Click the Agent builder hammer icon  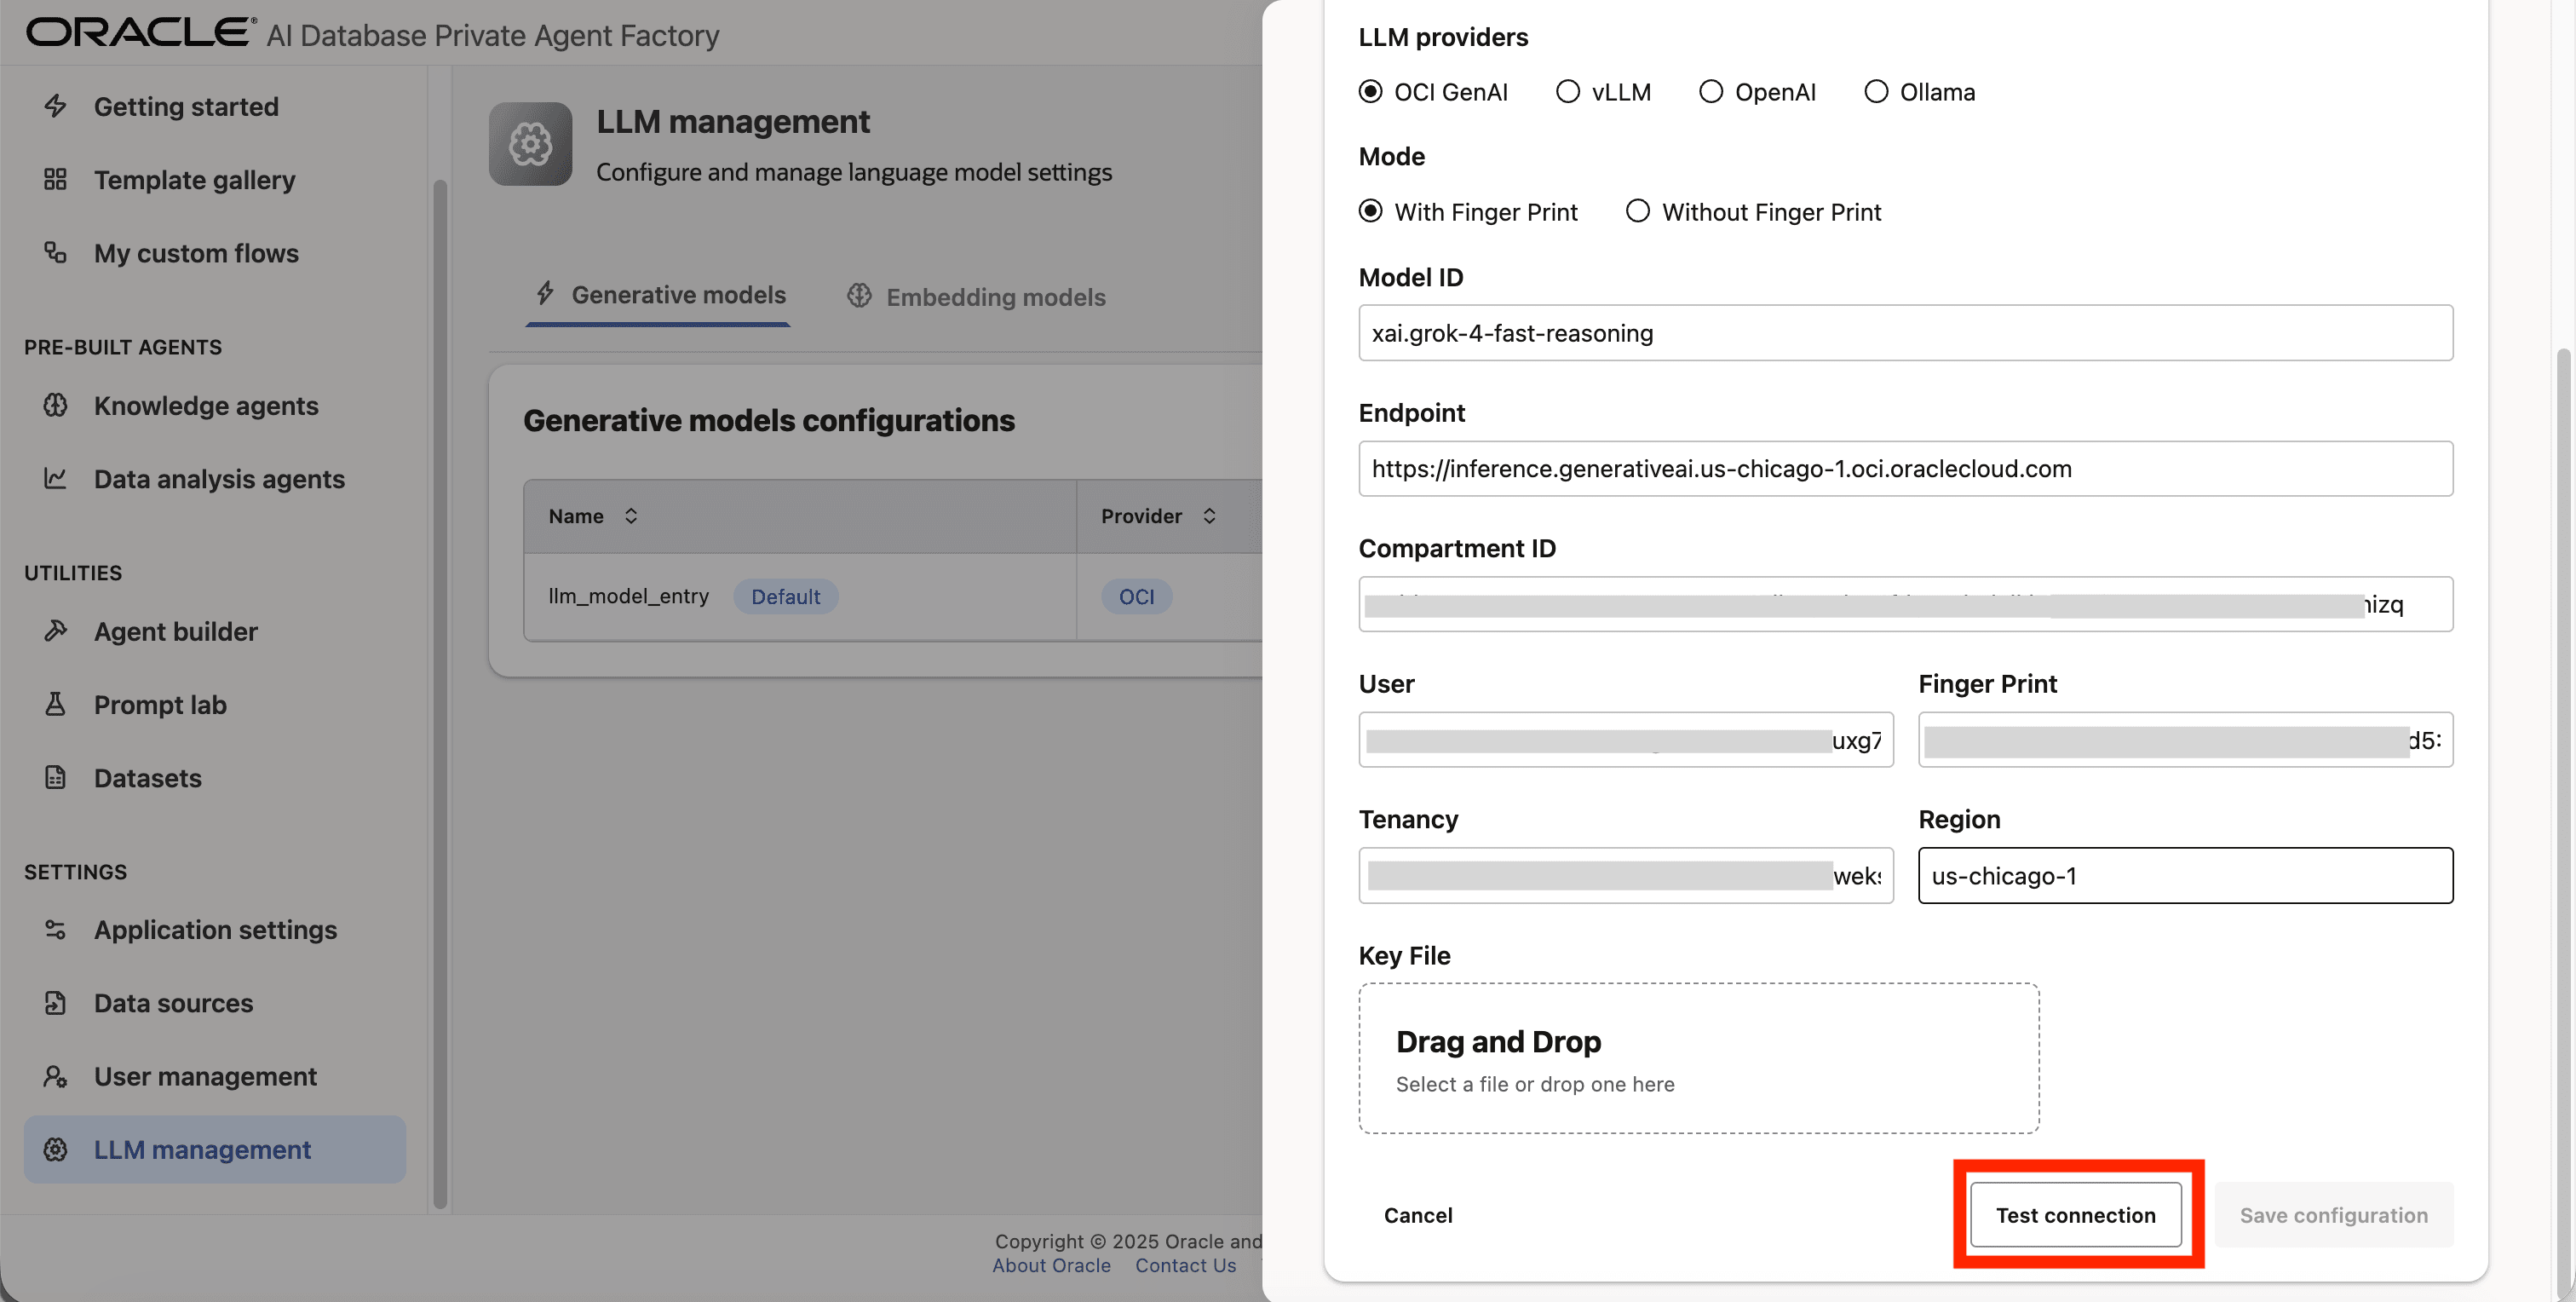point(55,631)
